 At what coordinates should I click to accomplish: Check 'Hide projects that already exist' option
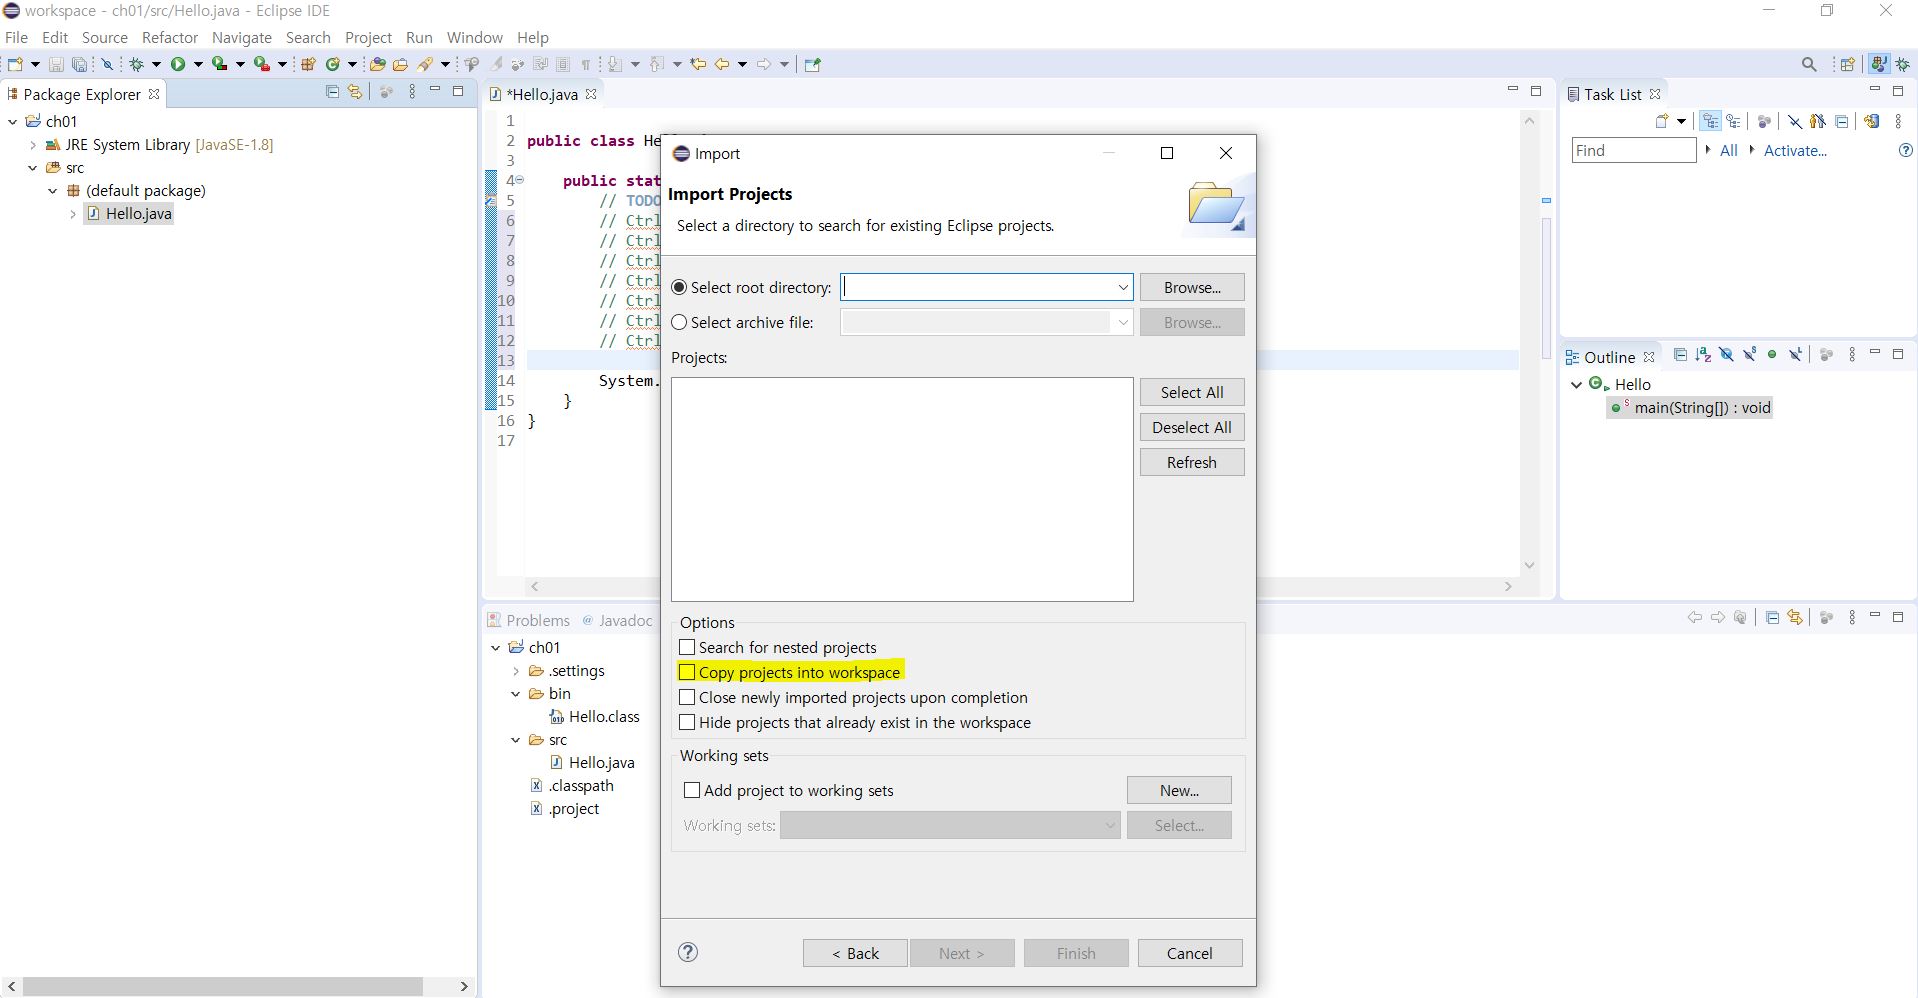[x=687, y=722]
